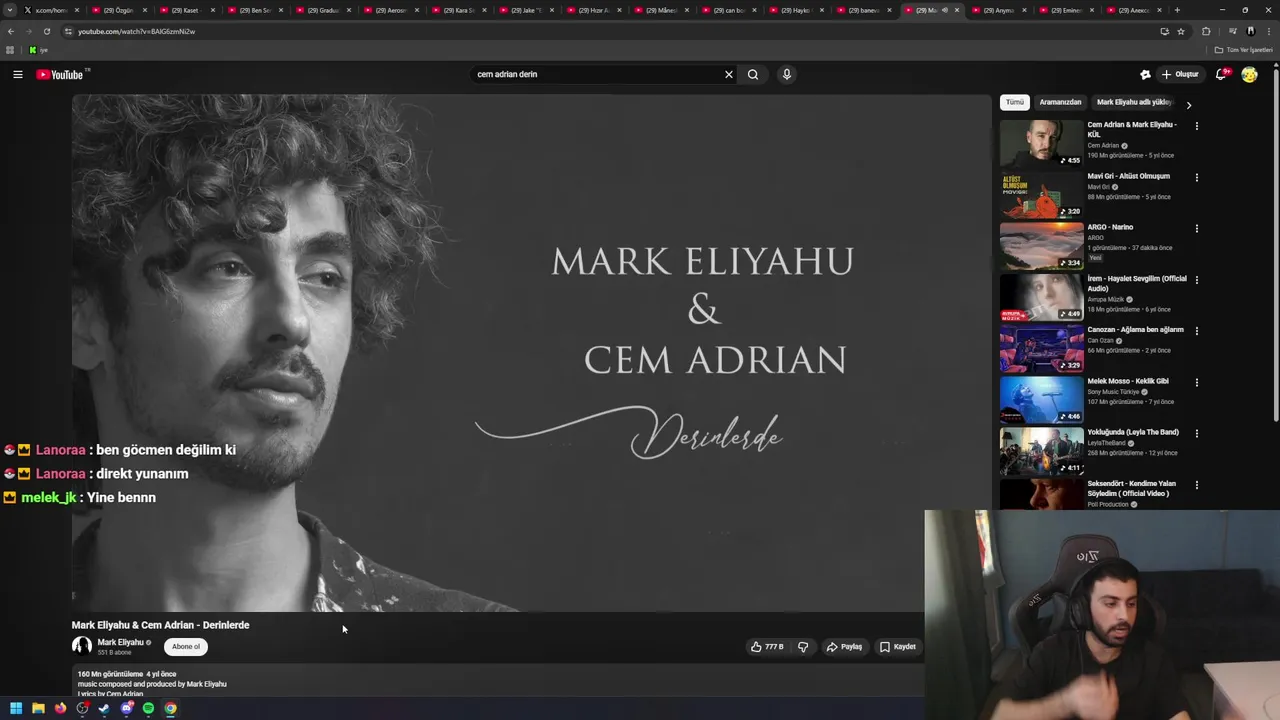Open Melek Mosso Keklik Gibi title

(x=1128, y=381)
